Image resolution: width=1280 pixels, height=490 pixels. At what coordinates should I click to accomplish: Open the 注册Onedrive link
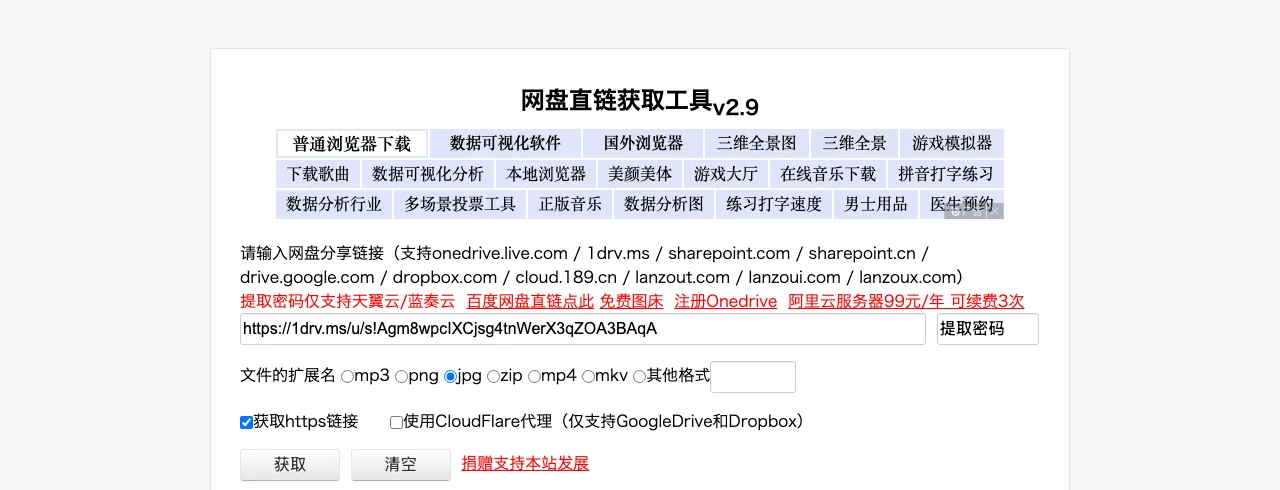(x=725, y=301)
